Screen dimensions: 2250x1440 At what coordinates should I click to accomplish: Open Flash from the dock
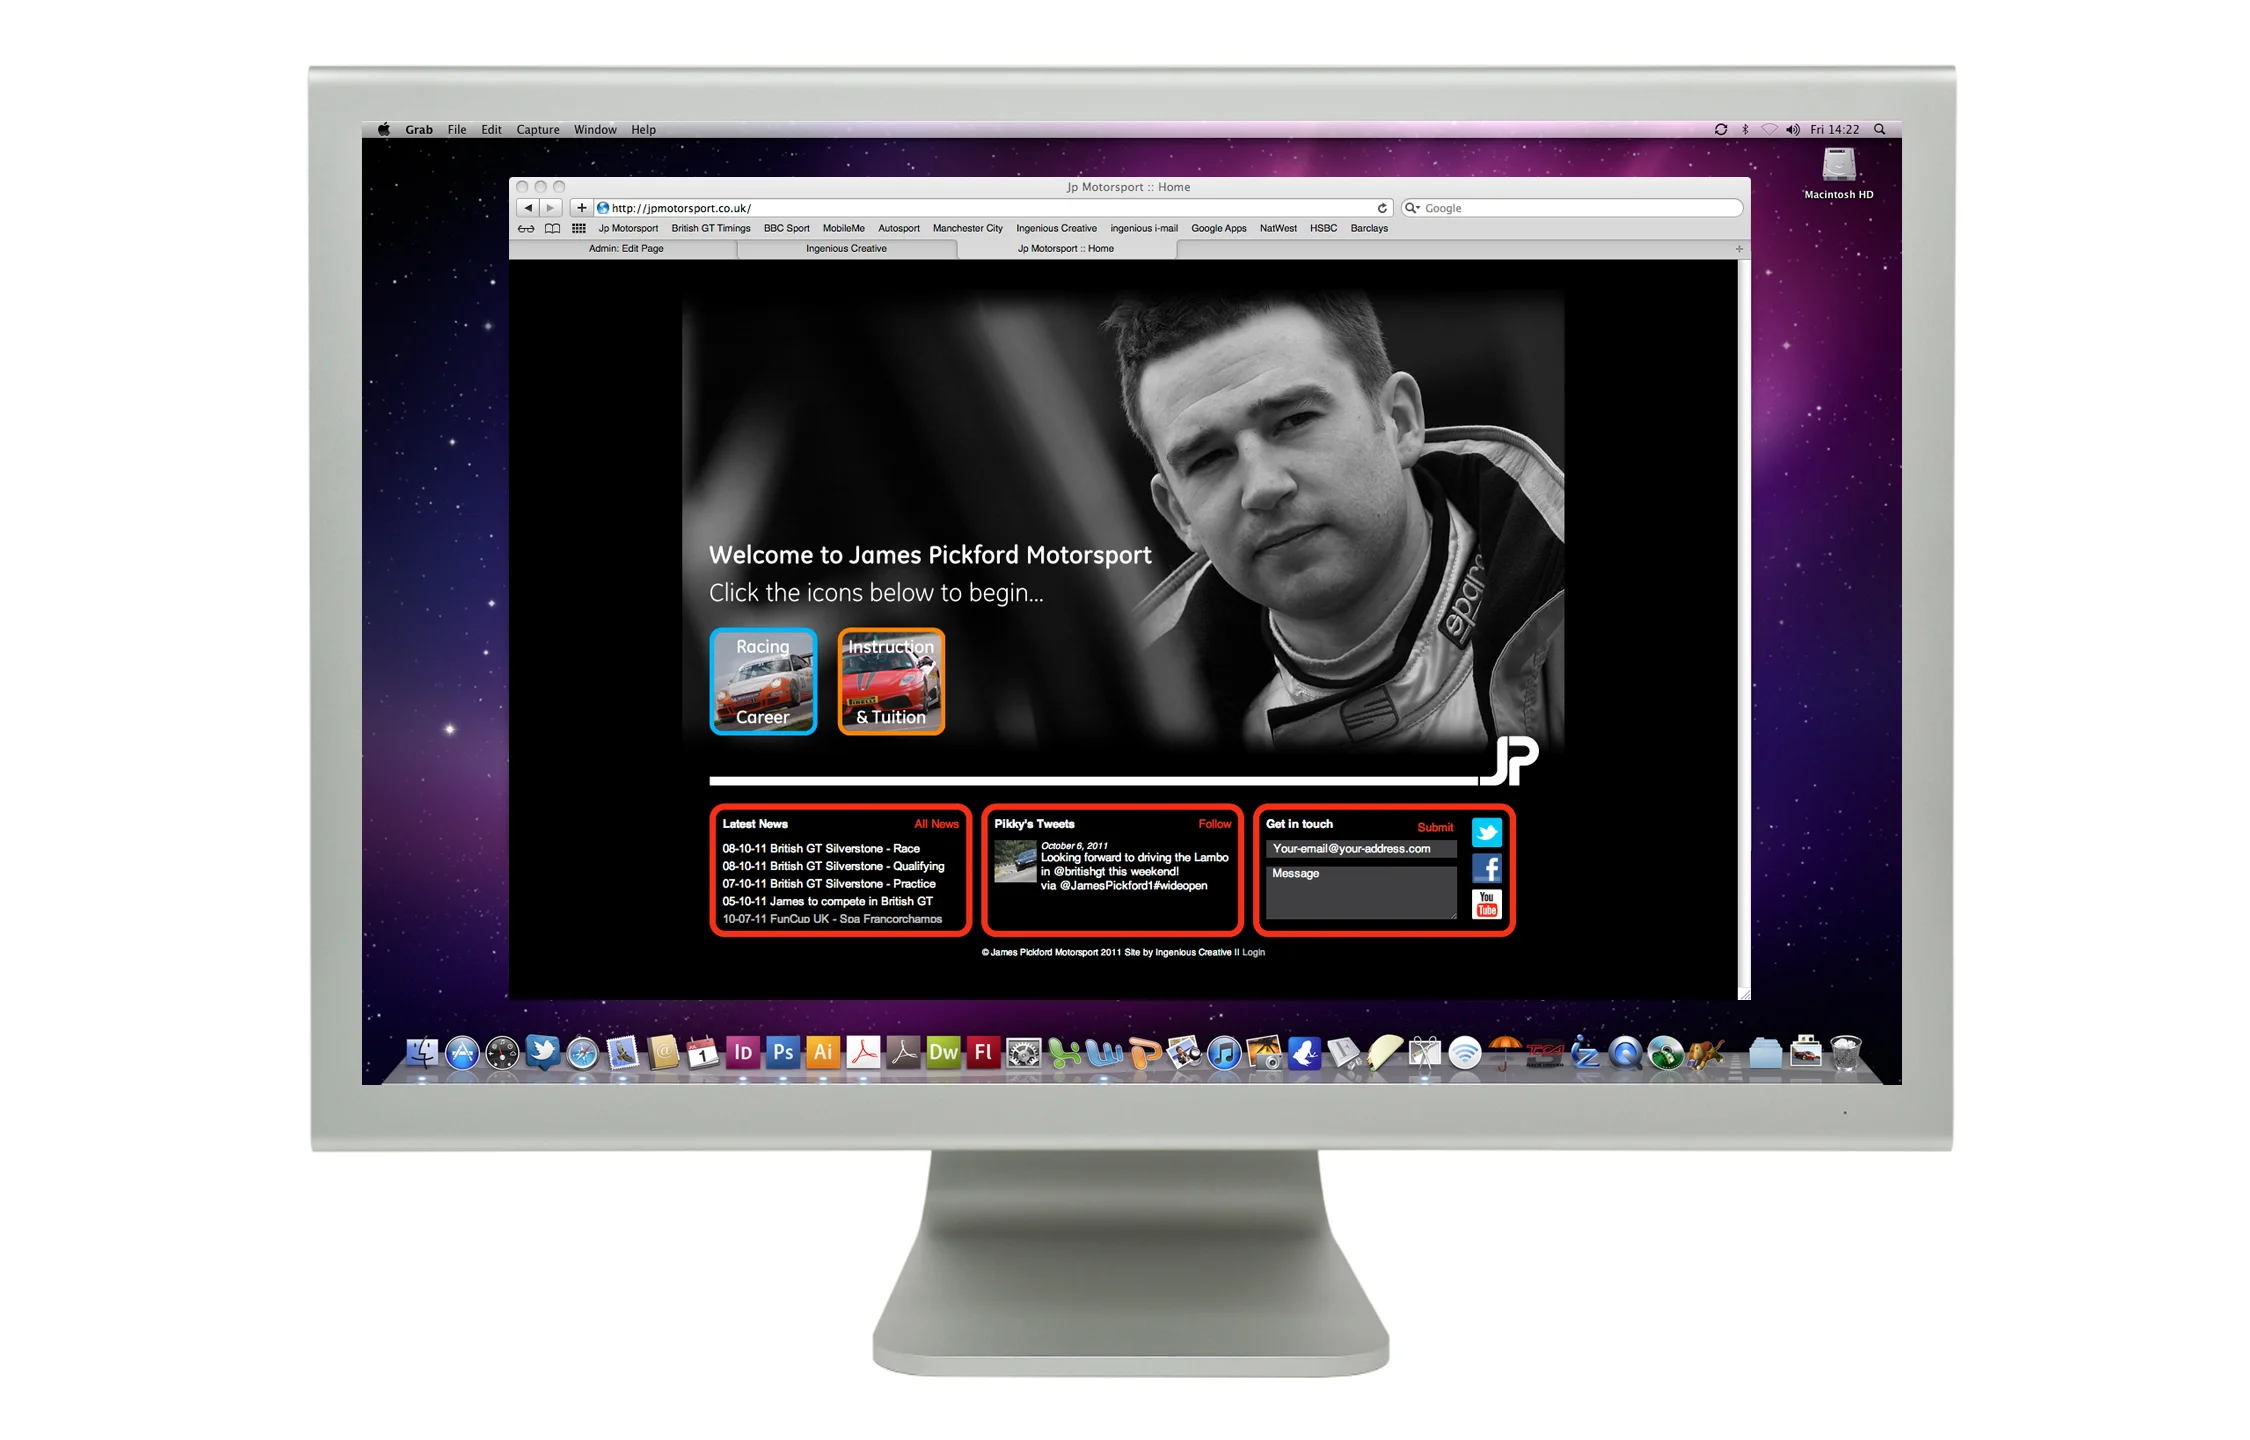(x=983, y=1052)
